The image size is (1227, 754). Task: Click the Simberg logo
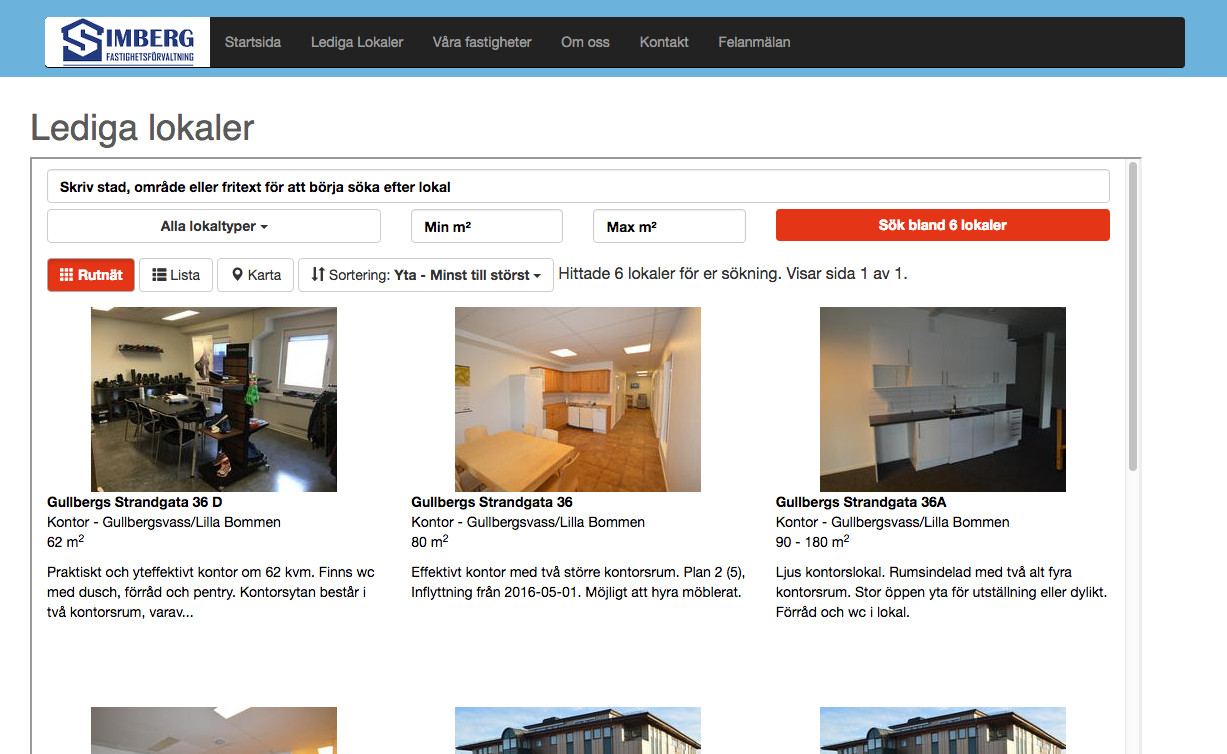[x=127, y=42]
